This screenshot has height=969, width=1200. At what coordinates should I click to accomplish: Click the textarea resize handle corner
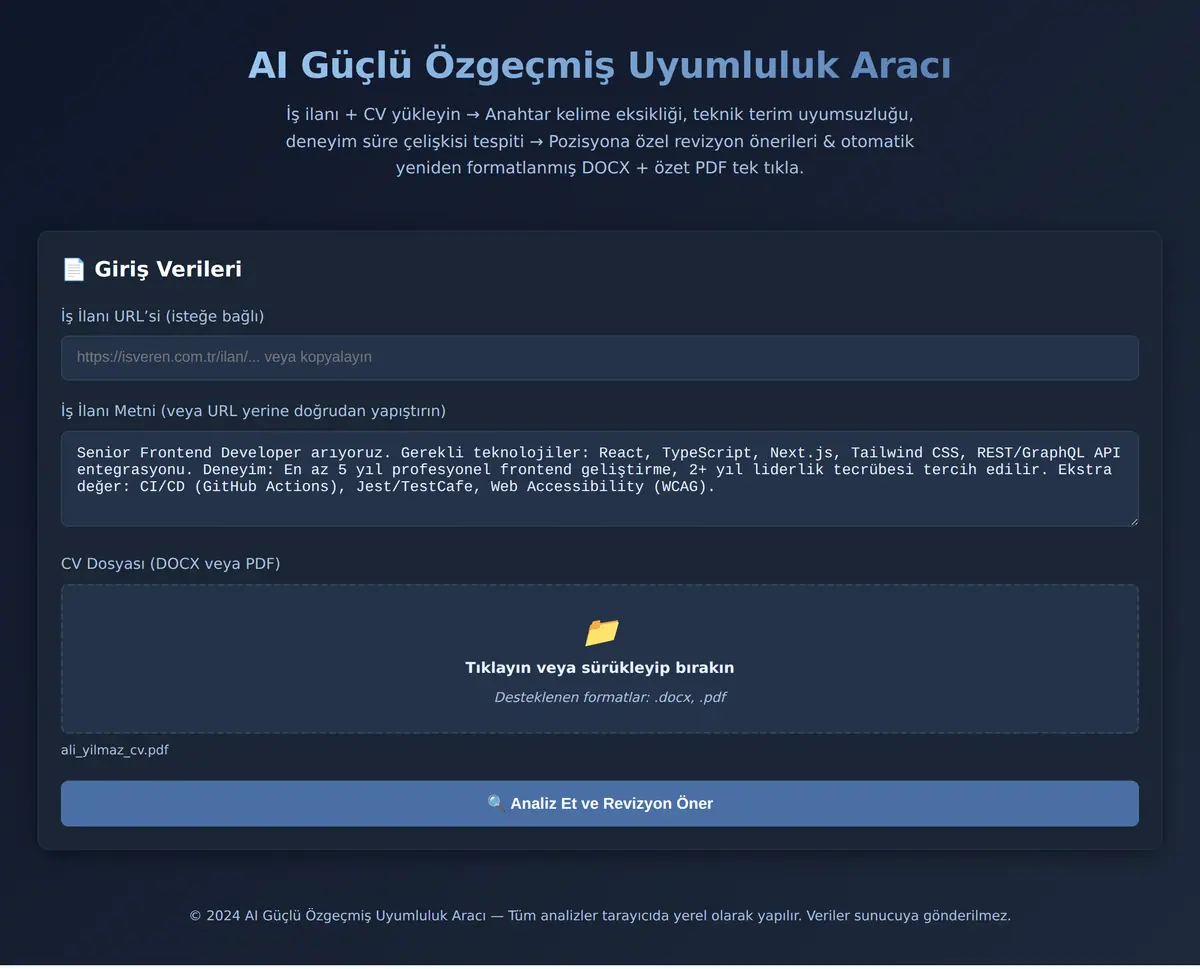pos(1132,520)
